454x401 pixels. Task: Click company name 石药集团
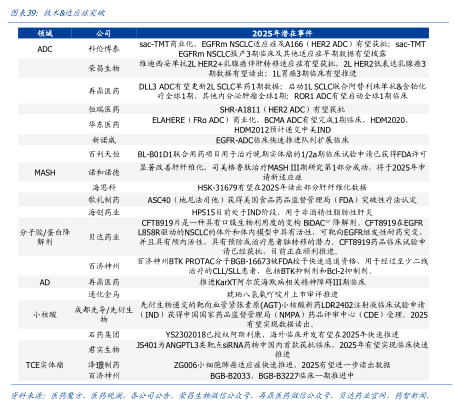pyautogui.click(x=104, y=334)
